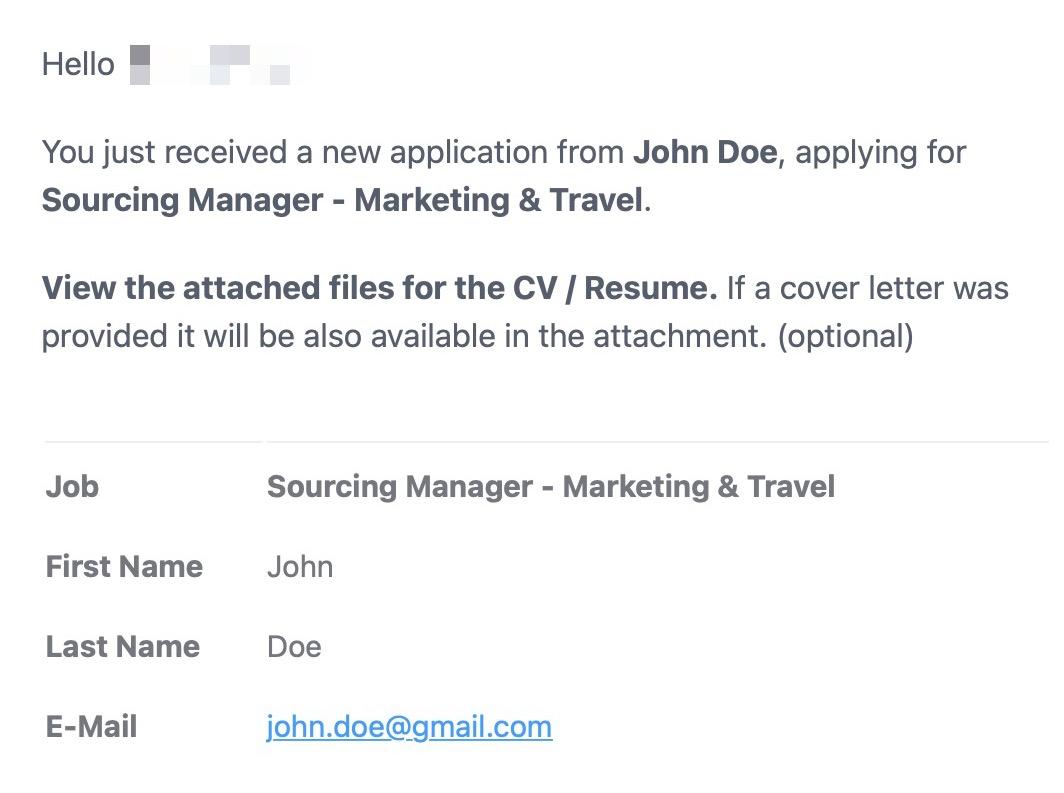The image size is (1064, 793).
Task: Click the First Name label
Action: 124,566
